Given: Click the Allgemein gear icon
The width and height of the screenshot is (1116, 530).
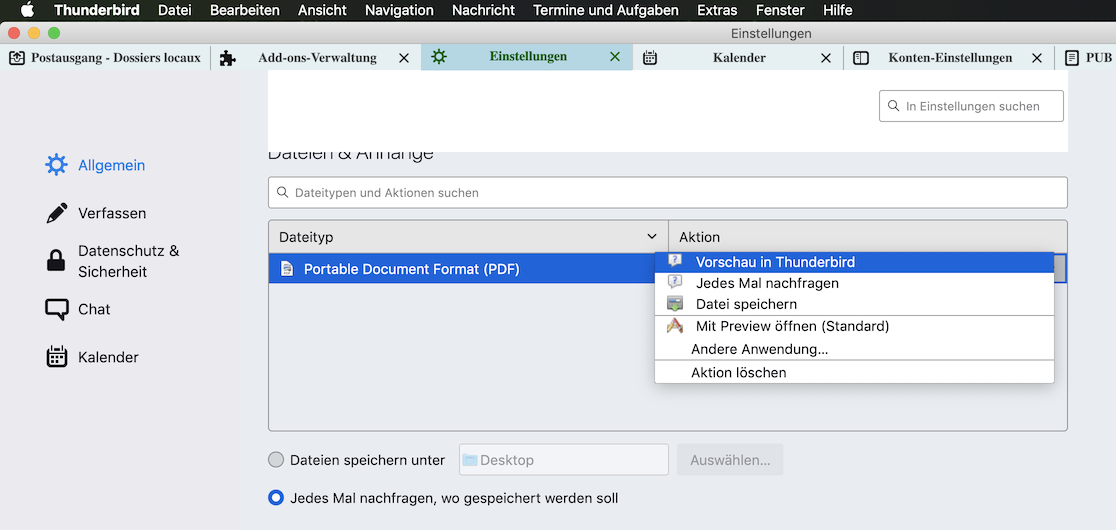Looking at the screenshot, I should coord(56,165).
